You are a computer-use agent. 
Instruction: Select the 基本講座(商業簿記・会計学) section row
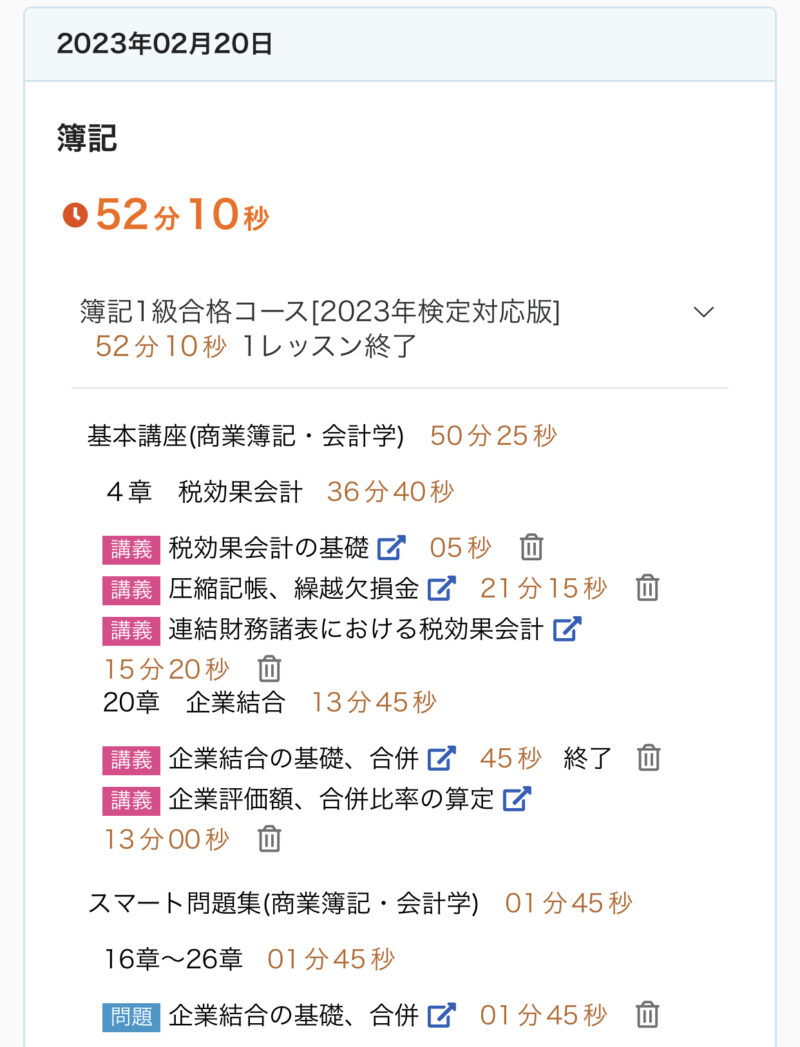[246, 436]
